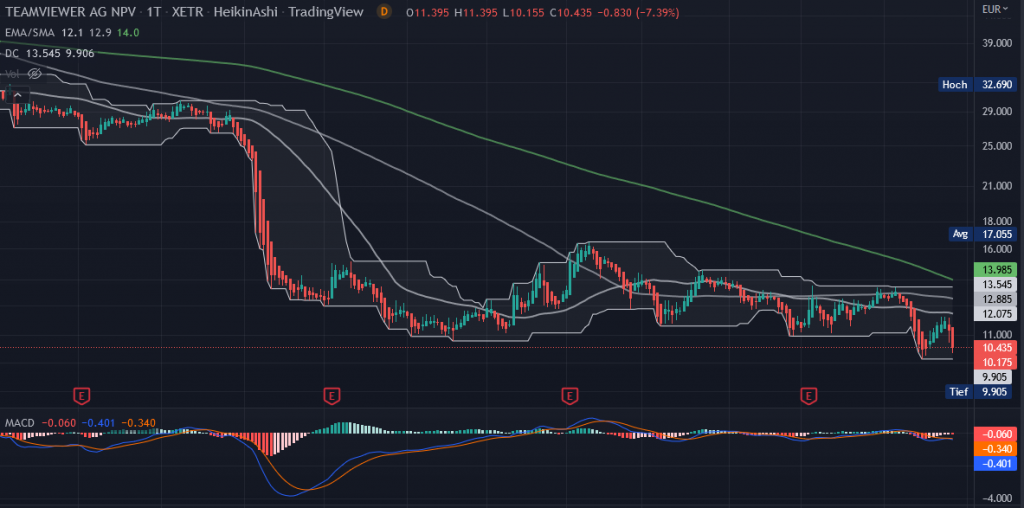
Task: Click the open value O11.395 in the header
Action: coord(427,12)
